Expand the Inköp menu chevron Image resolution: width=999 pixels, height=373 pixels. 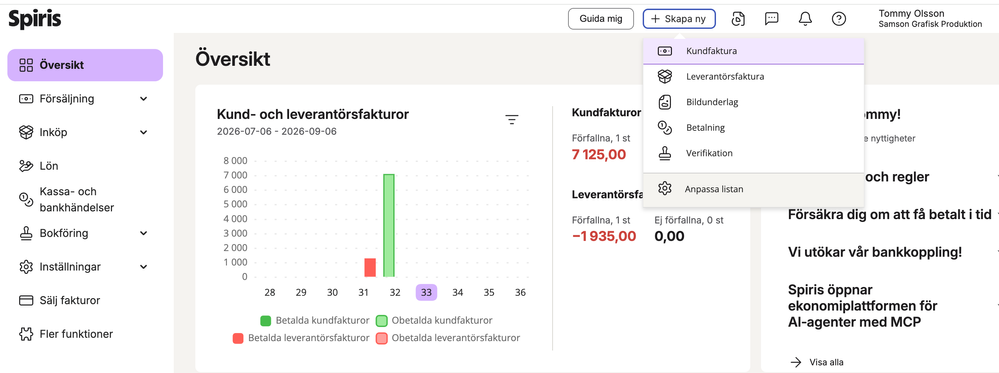coord(143,133)
